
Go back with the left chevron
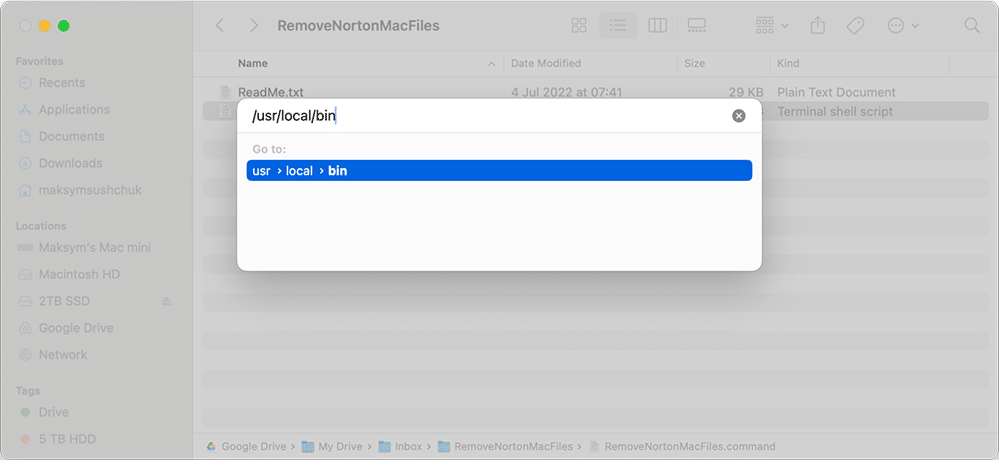point(220,25)
